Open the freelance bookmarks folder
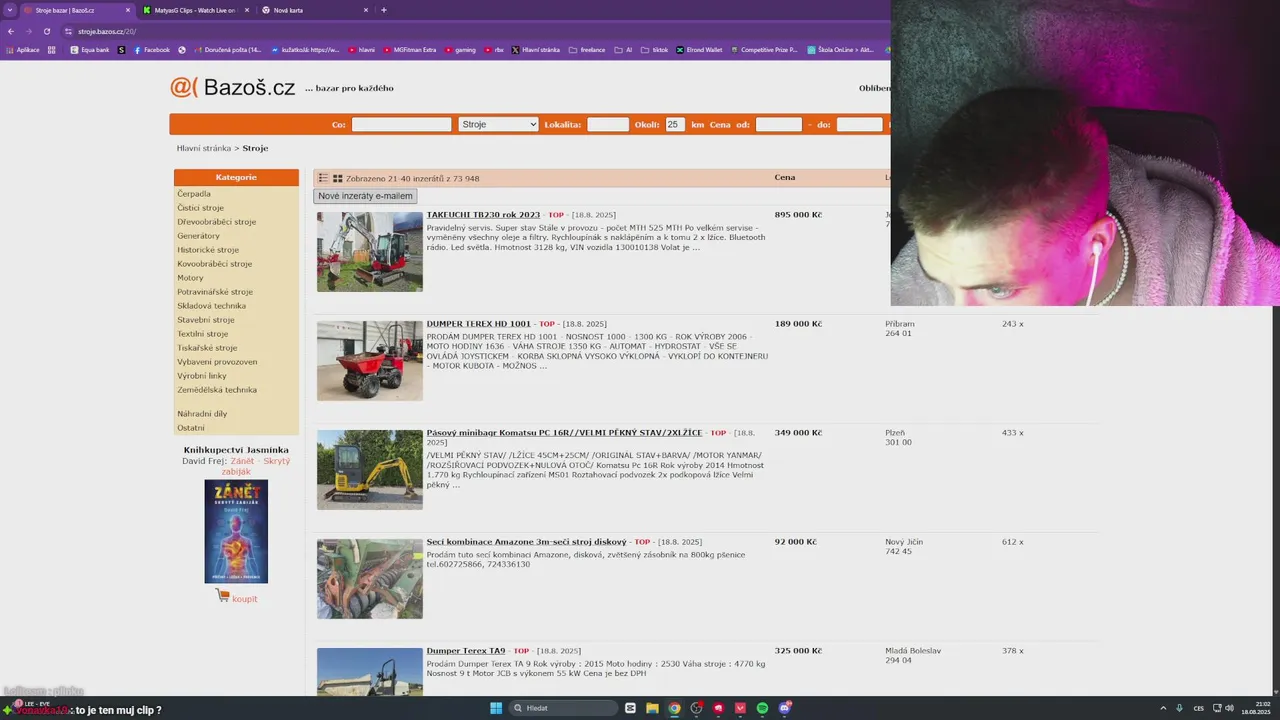The image size is (1280, 720). click(586, 50)
